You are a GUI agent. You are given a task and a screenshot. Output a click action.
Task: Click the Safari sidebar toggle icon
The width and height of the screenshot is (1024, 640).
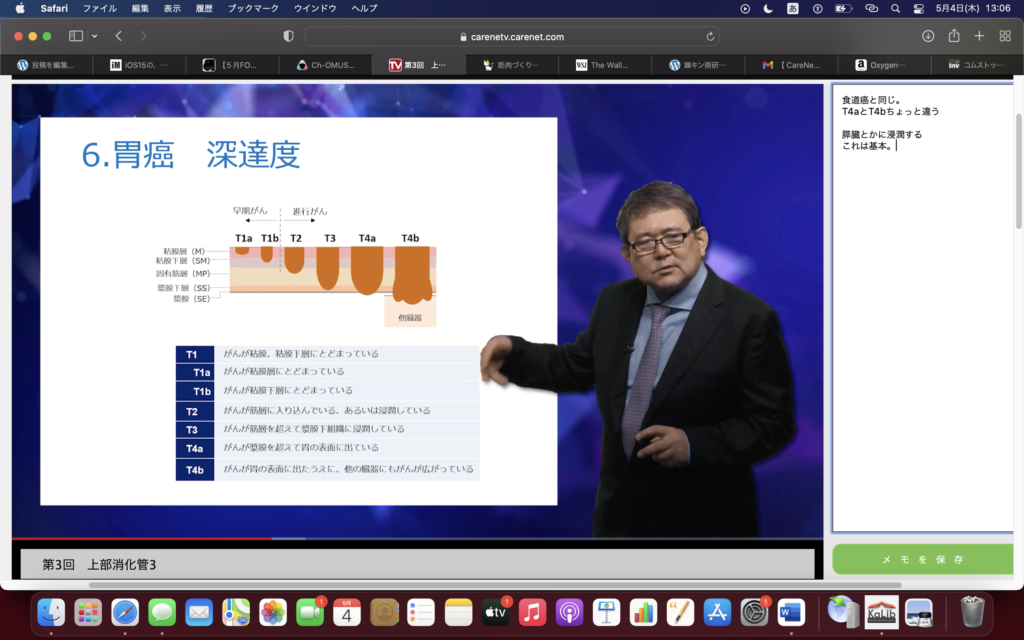[x=76, y=36]
